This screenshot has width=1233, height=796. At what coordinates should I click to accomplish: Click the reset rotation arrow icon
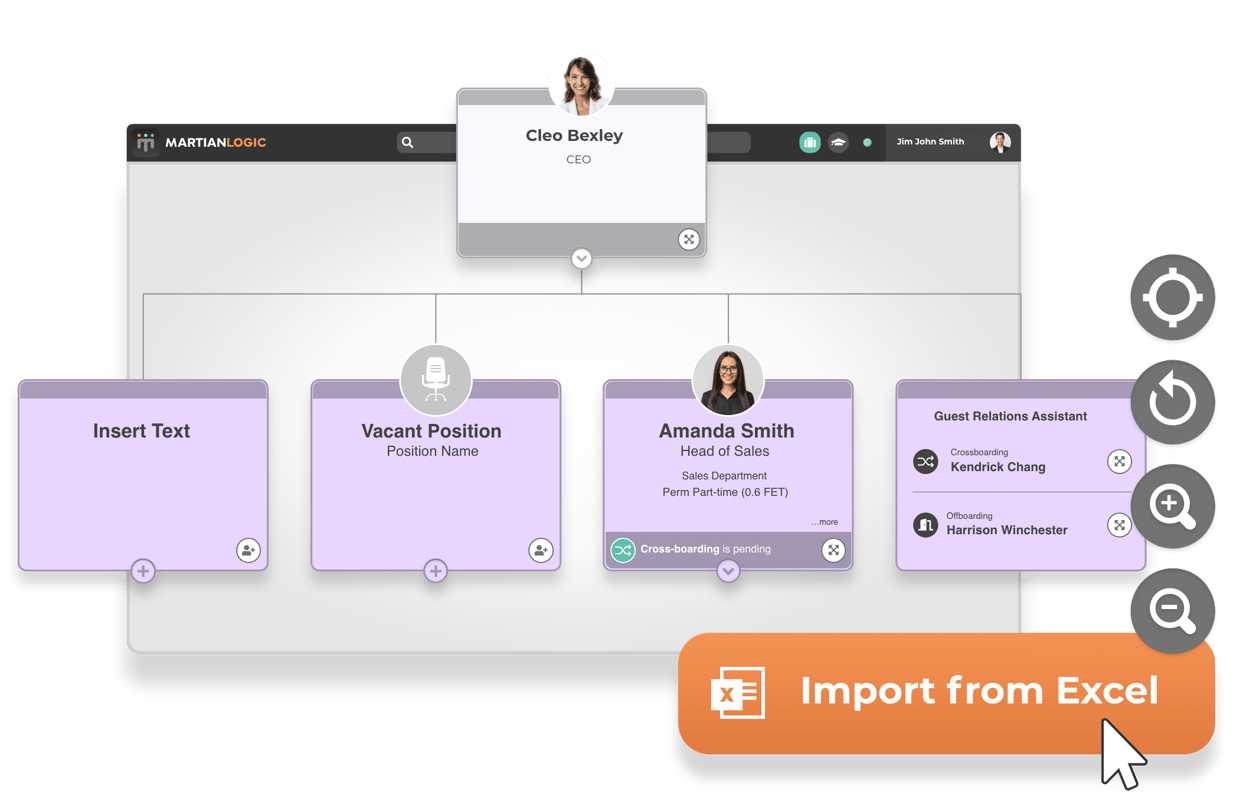pyautogui.click(x=1172, y=401)
